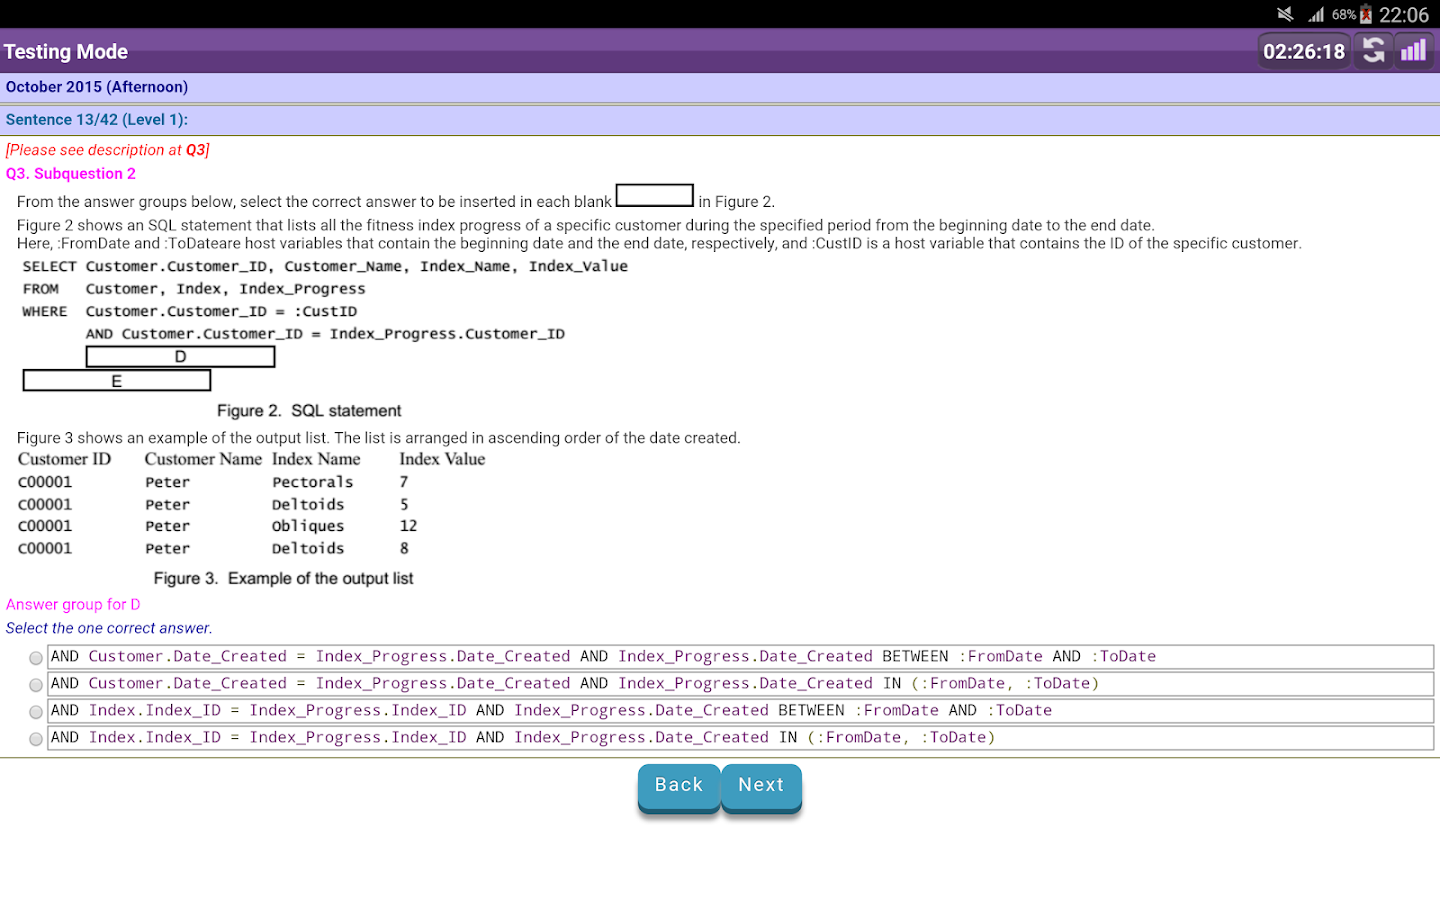Screen dimensions: 1440x900
Task: Tap blank box D in SQL statement
Action: point(180,357)
